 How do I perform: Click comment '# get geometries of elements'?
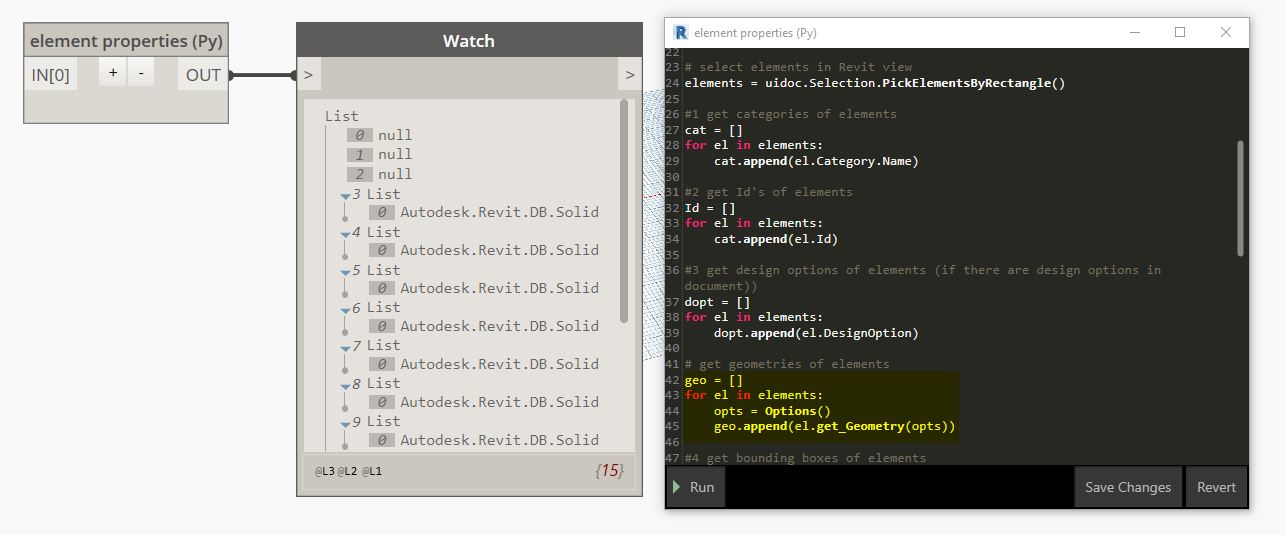click(x=787, y=364)
